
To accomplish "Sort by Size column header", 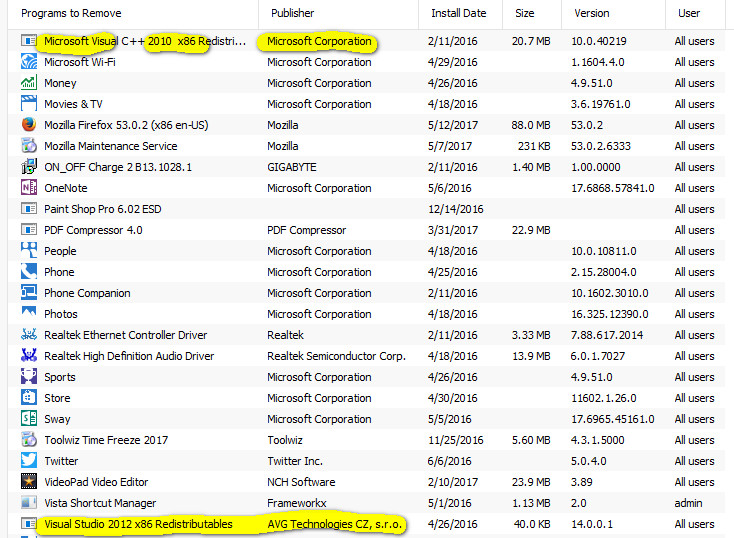I will [525, 13].
